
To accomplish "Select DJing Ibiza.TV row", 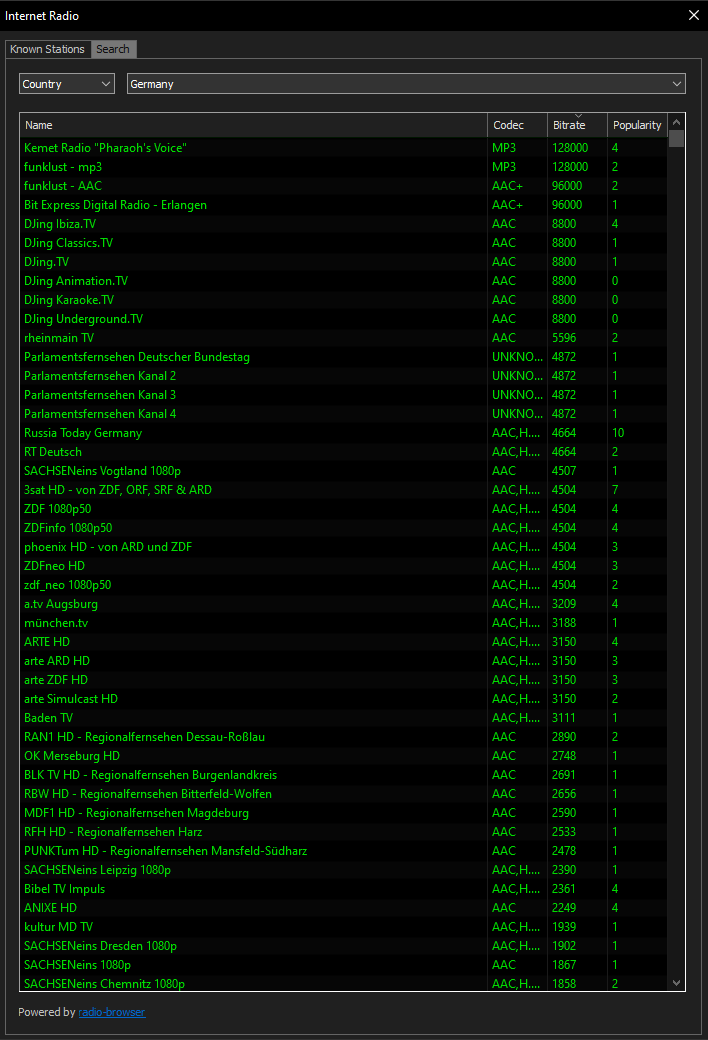I will tap(343, 224).
